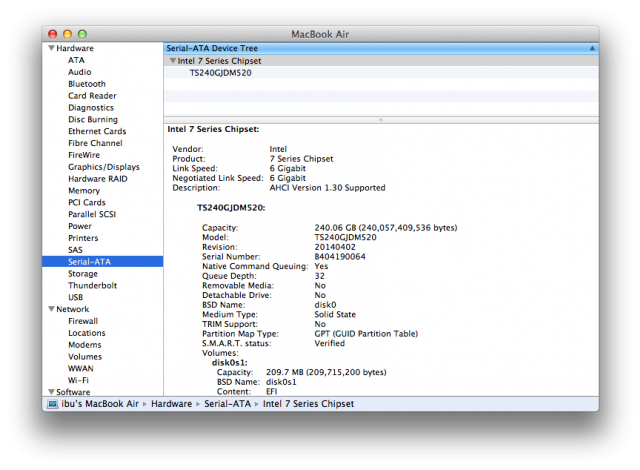Open Bluetooth hardware info

point(87,84)
